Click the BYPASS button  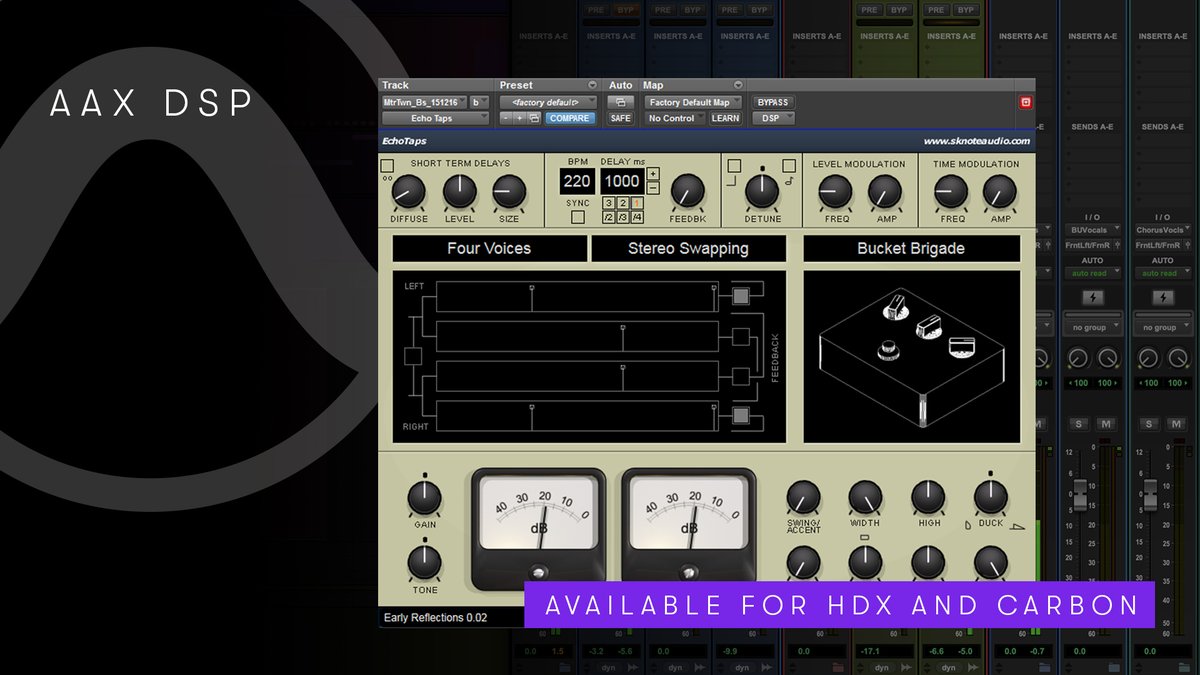773,102
